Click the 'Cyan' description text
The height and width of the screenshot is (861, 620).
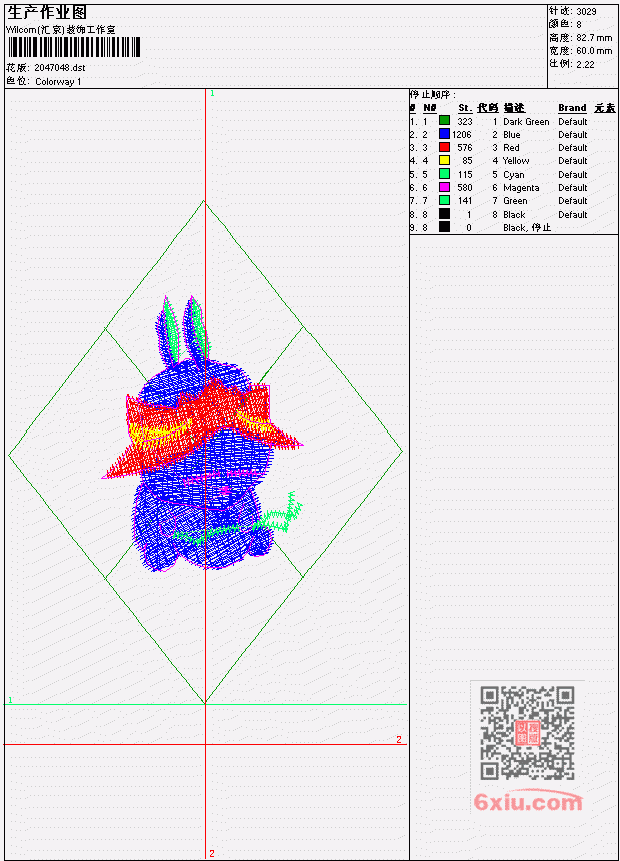pyautogui.click(x=513, y=175)
